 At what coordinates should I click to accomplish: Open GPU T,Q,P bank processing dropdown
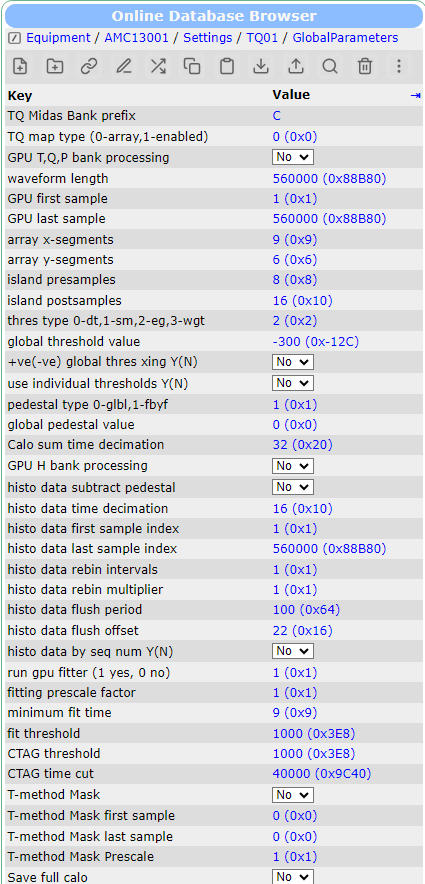293,157
